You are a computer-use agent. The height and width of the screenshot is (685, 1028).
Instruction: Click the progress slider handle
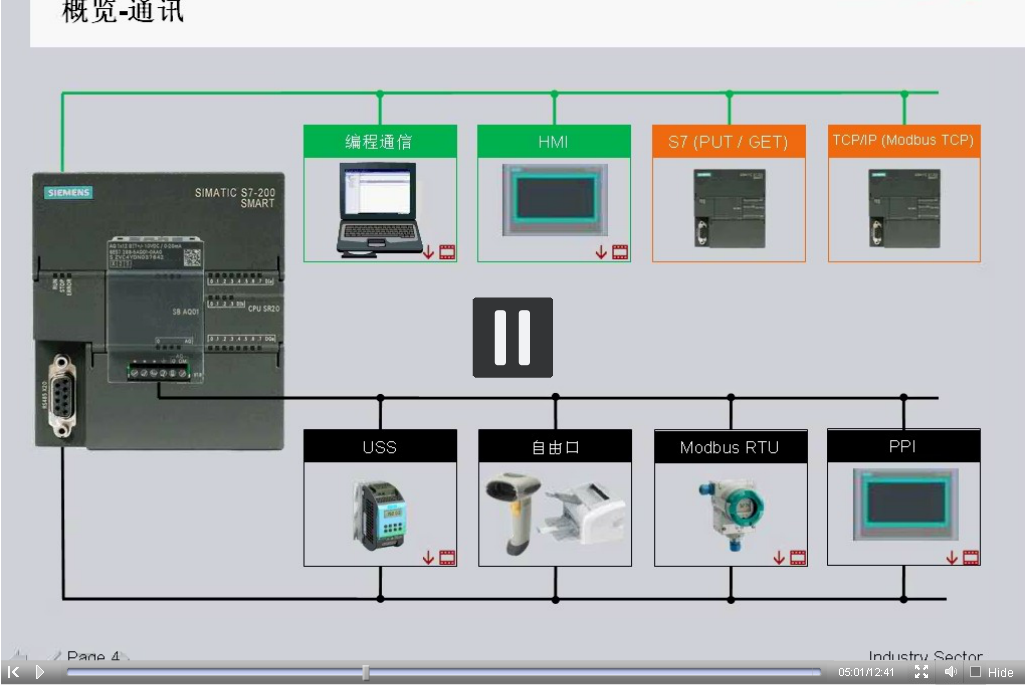(366, 672)
